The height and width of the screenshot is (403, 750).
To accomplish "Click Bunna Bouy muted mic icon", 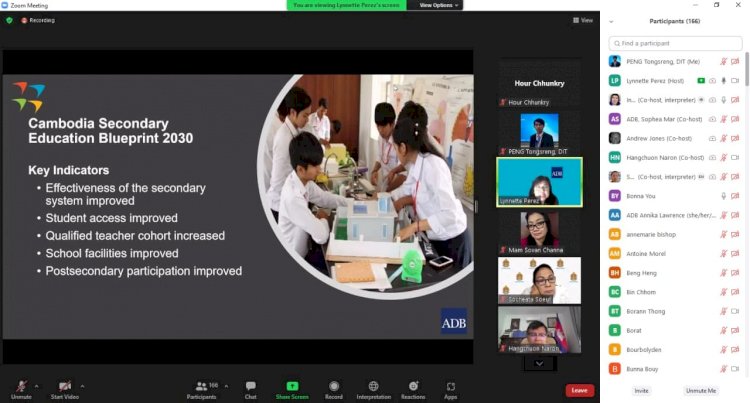I will [724, 369].
